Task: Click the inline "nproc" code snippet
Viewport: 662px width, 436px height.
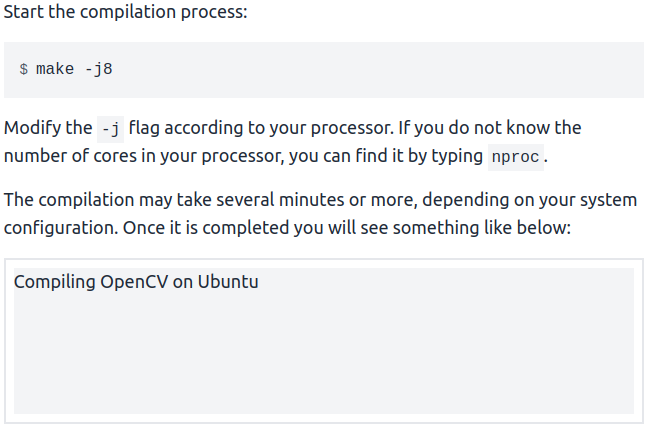Action: point(516,158)
